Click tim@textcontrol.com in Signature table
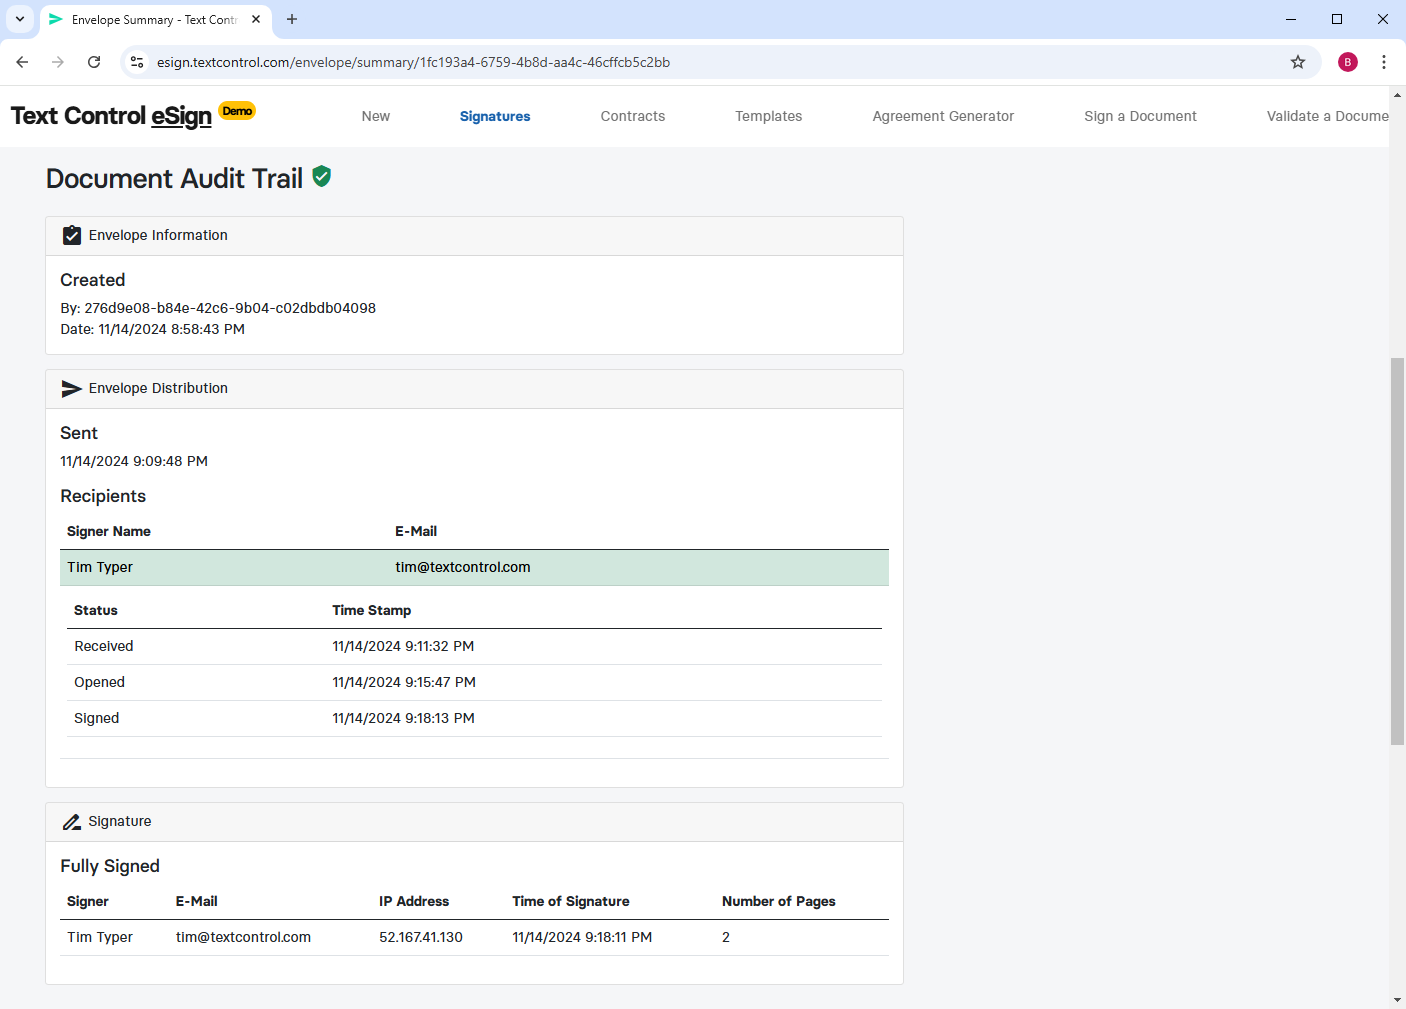 (x=243, y=937)
